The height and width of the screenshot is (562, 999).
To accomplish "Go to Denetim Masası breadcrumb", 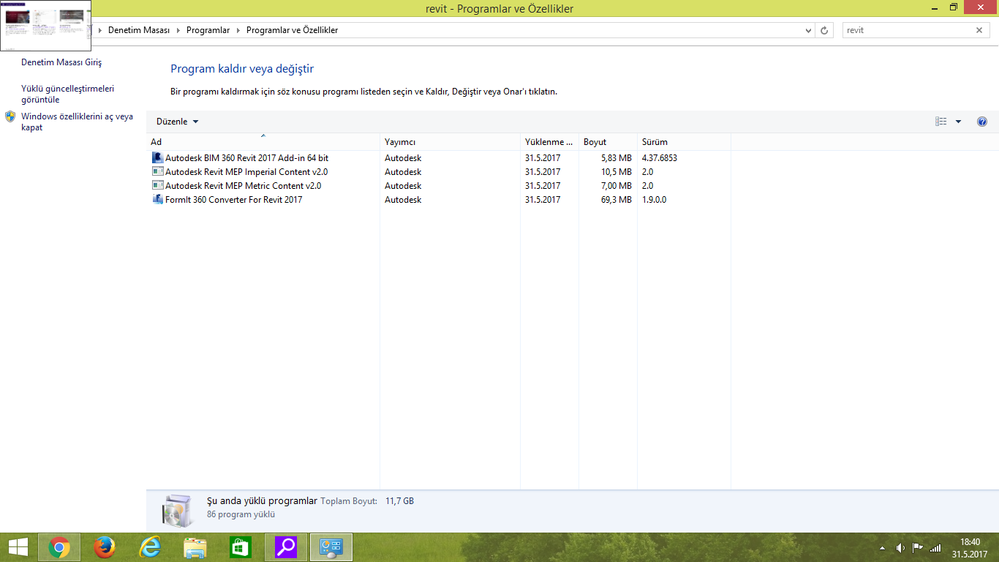I will tap(139, 30).
